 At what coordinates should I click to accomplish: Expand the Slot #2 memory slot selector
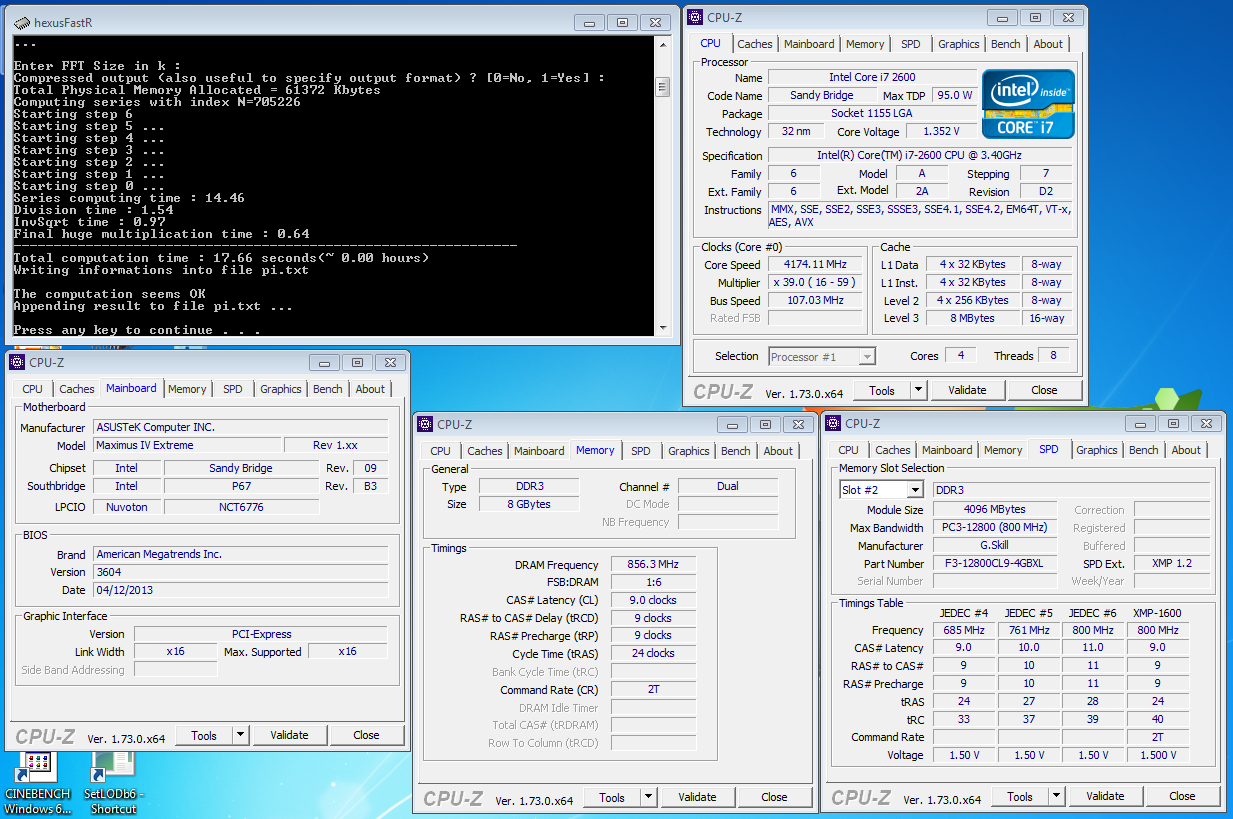915,490
